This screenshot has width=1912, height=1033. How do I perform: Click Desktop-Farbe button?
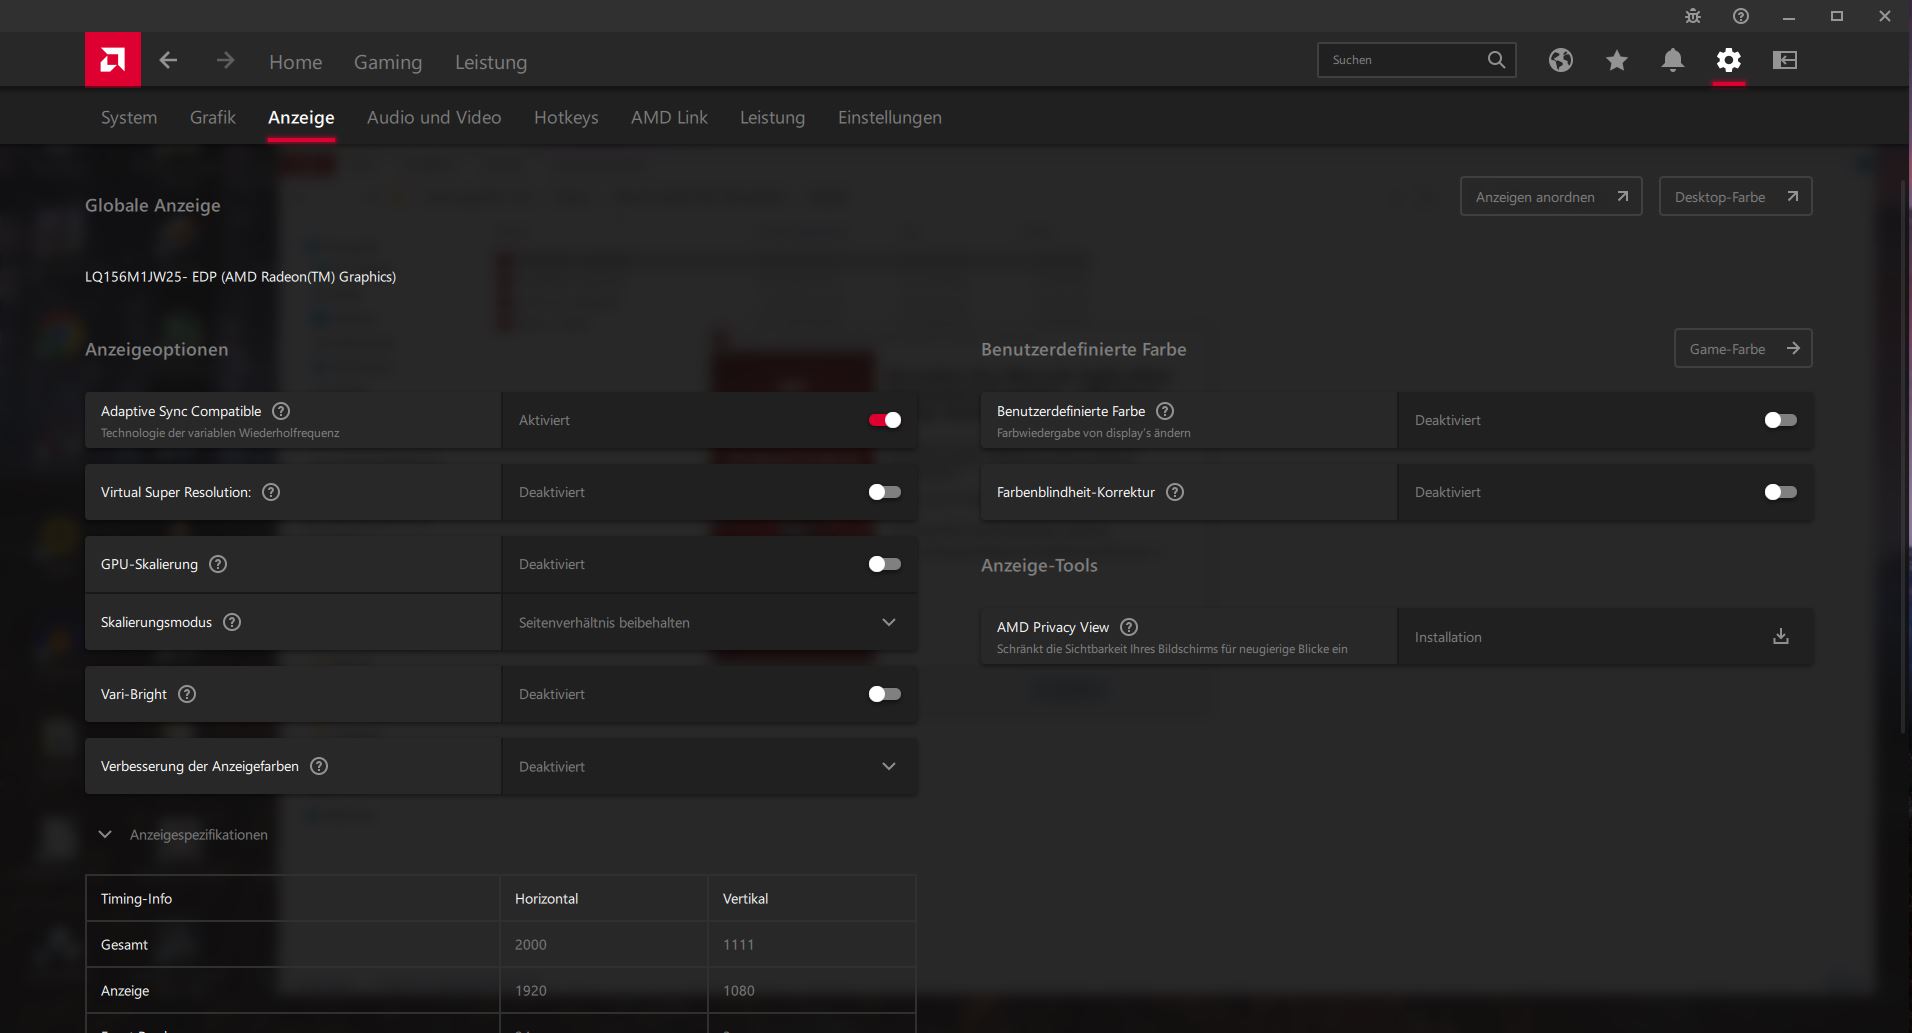click(x=1736, y=197)
